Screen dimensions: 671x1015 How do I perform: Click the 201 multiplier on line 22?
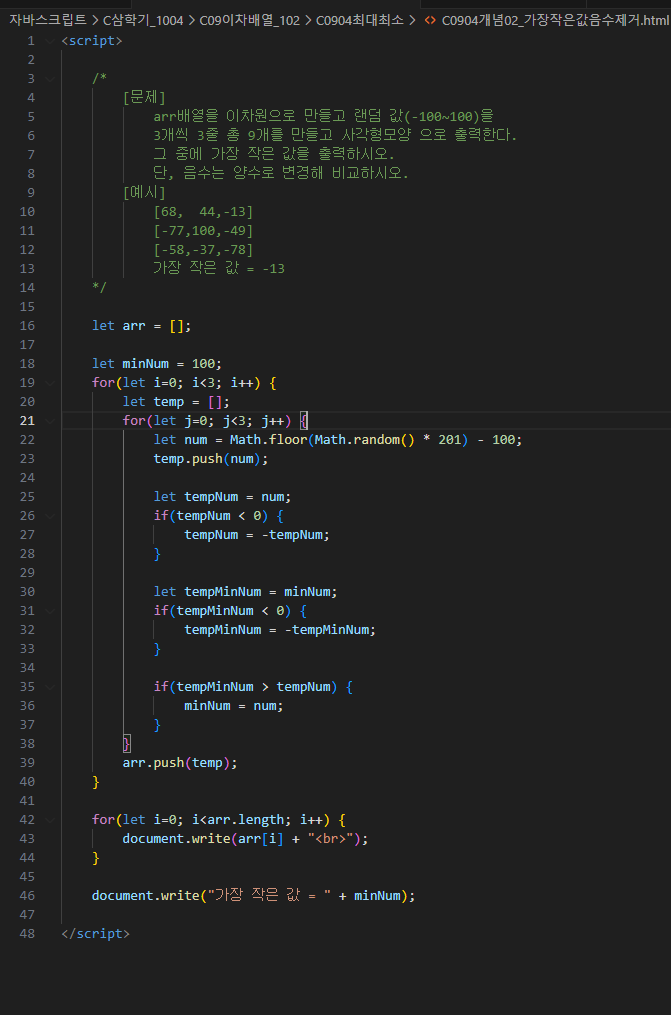(450, 440)
